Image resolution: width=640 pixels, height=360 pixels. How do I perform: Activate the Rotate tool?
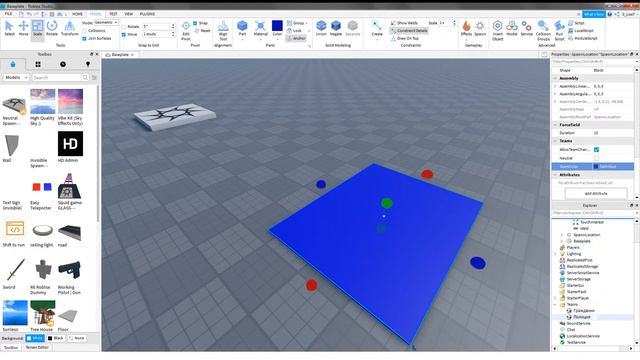(52, 29)
